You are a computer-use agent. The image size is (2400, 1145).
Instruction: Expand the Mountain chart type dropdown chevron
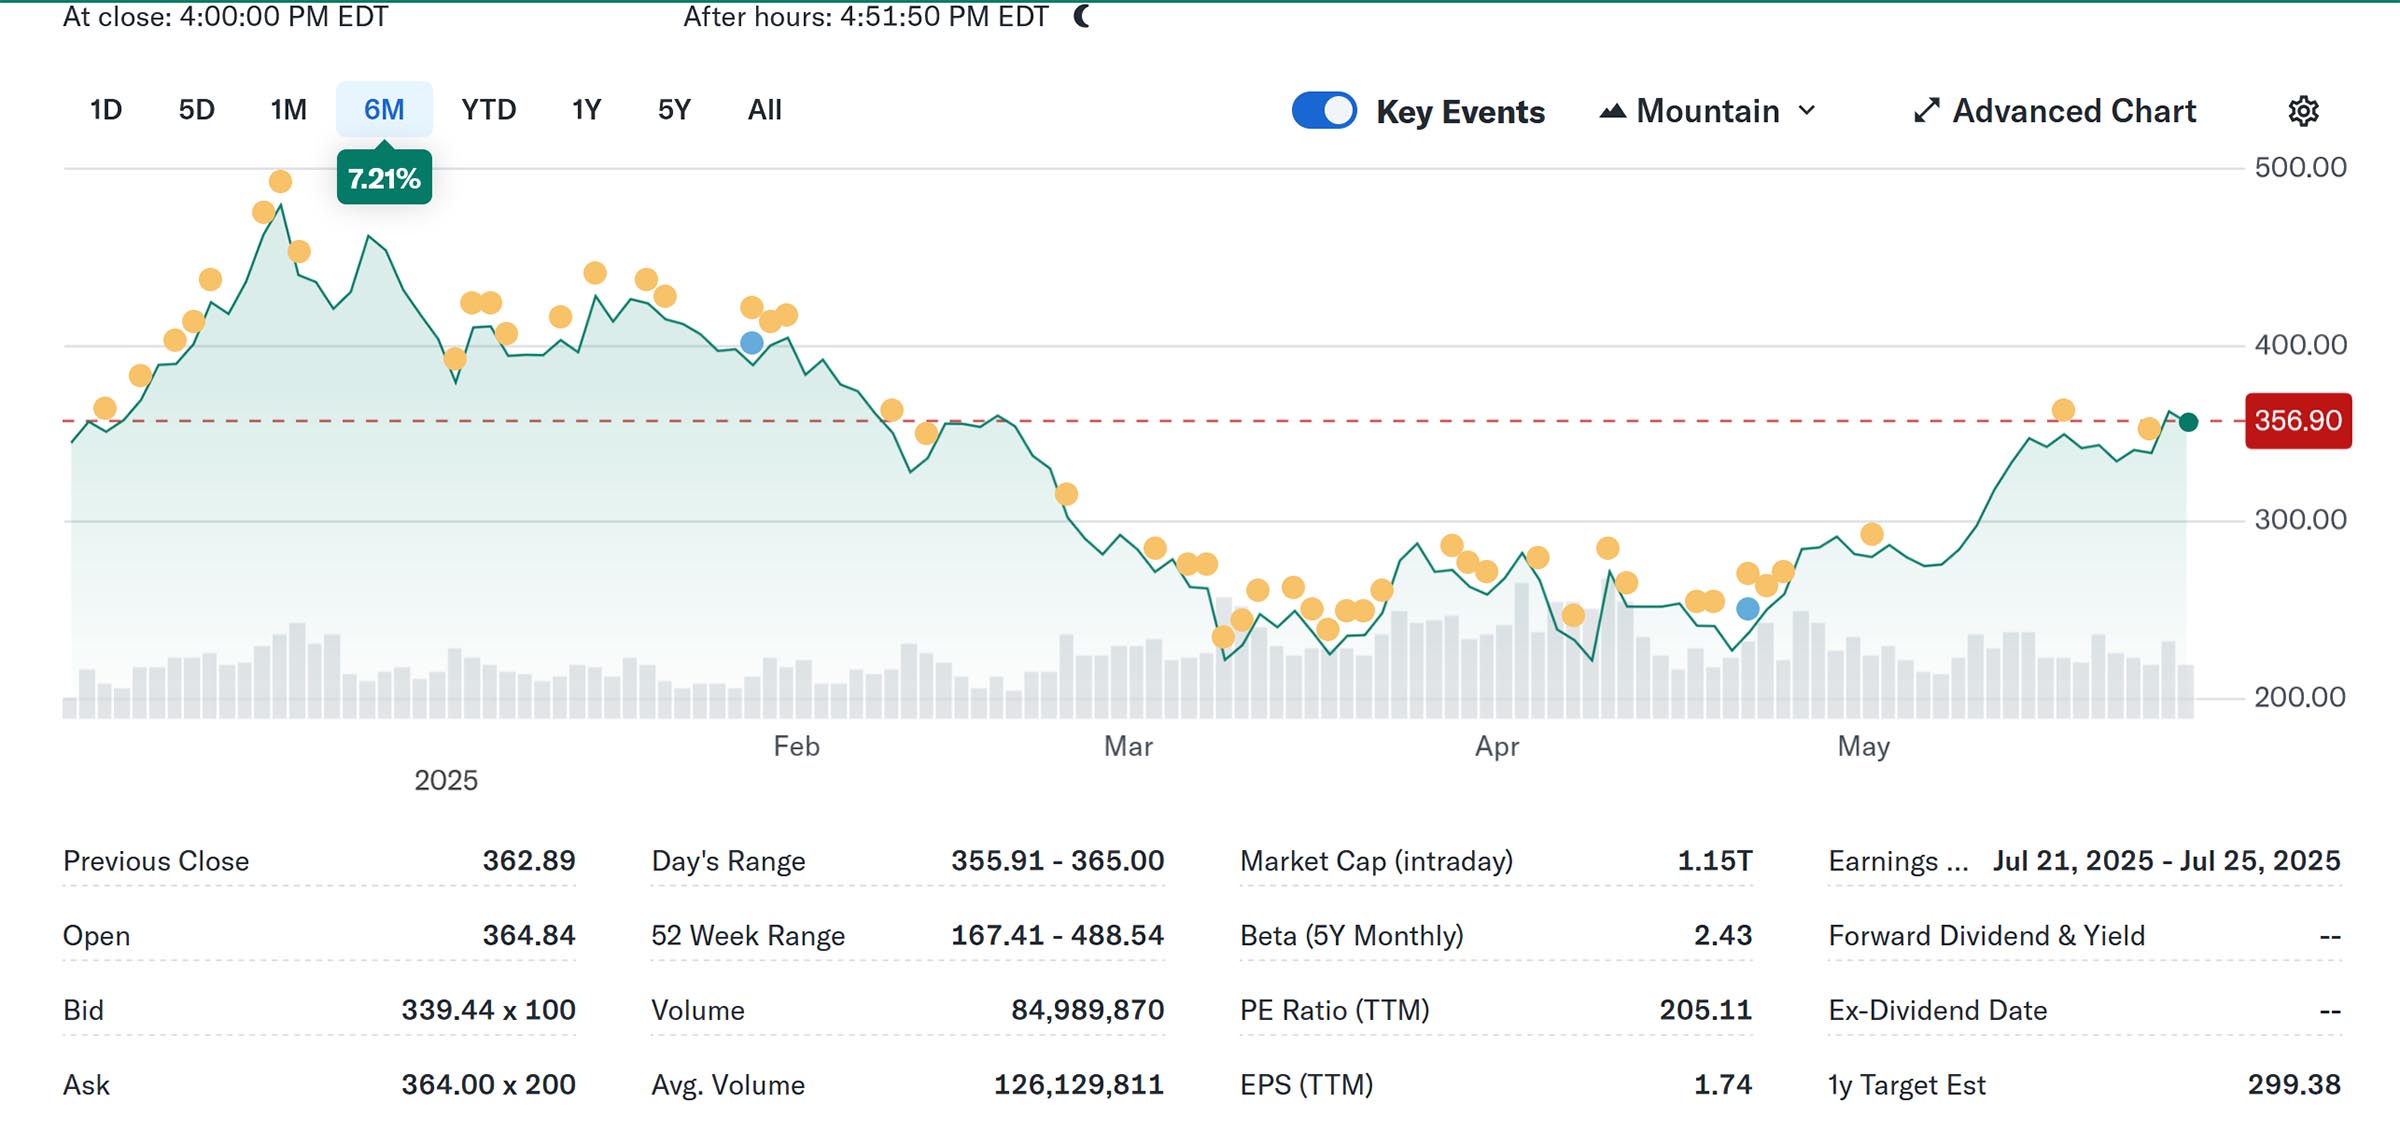coord(1807,110)
